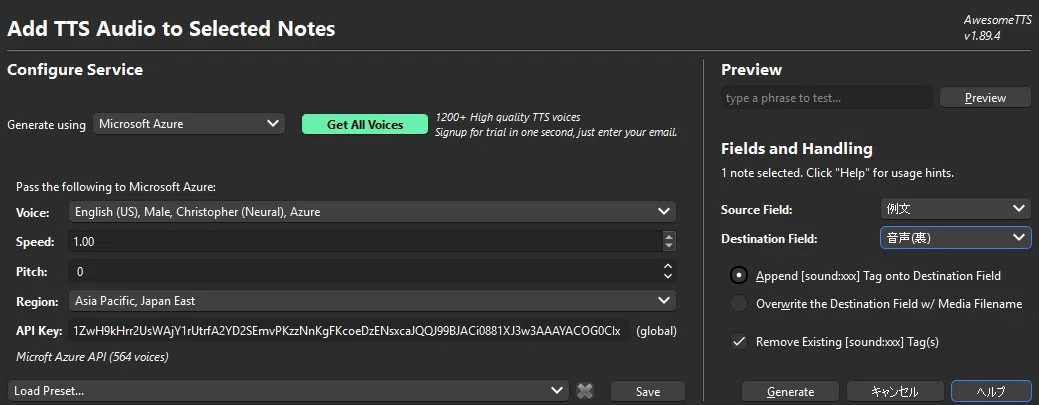The image size is (1039, 405).
Task: Toggle Remove Existing [sound:xxx] Tag(s) checkbox
Action: click(739, 342)
